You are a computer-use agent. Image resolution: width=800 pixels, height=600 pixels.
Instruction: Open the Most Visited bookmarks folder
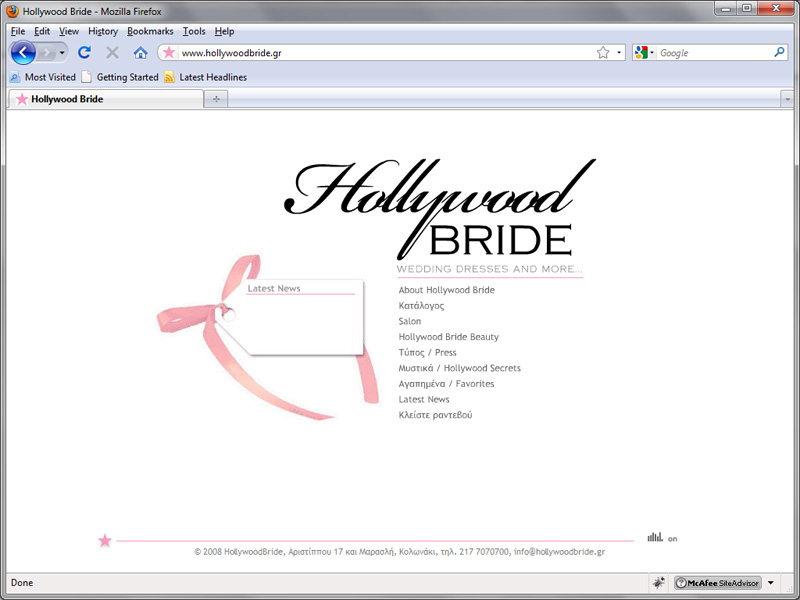click(x=42, y=77)
